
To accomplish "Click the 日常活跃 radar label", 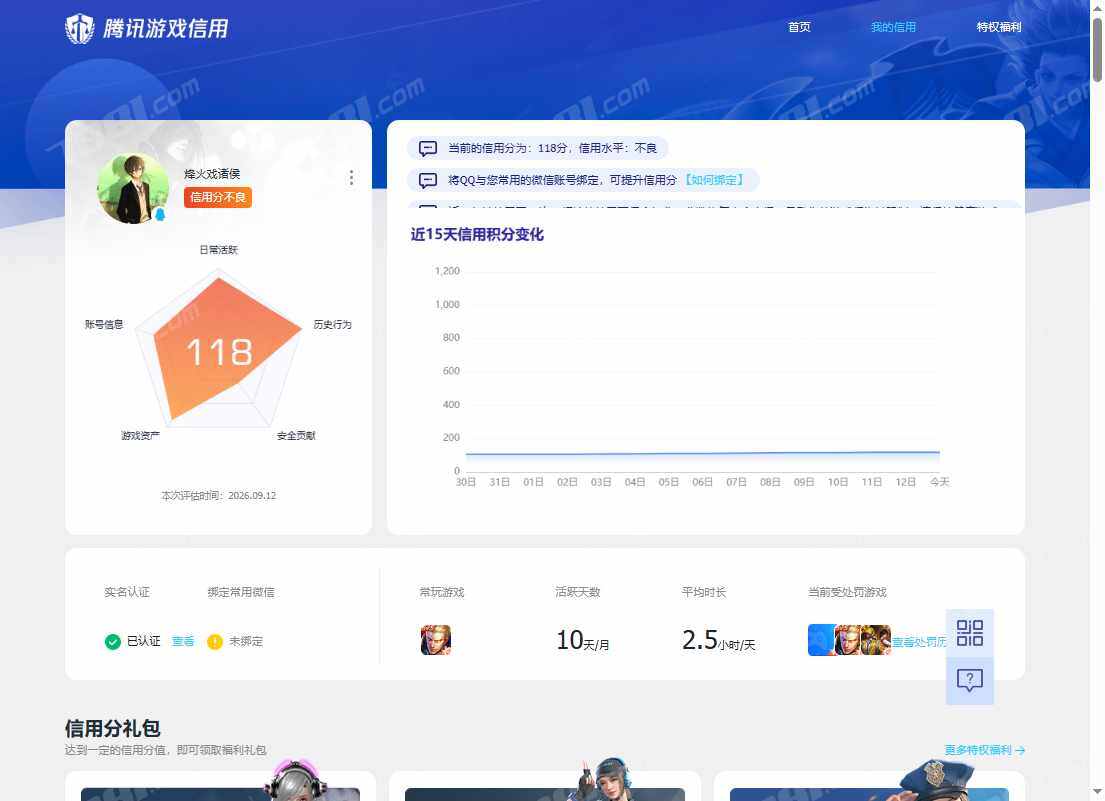I will [218, 249].
